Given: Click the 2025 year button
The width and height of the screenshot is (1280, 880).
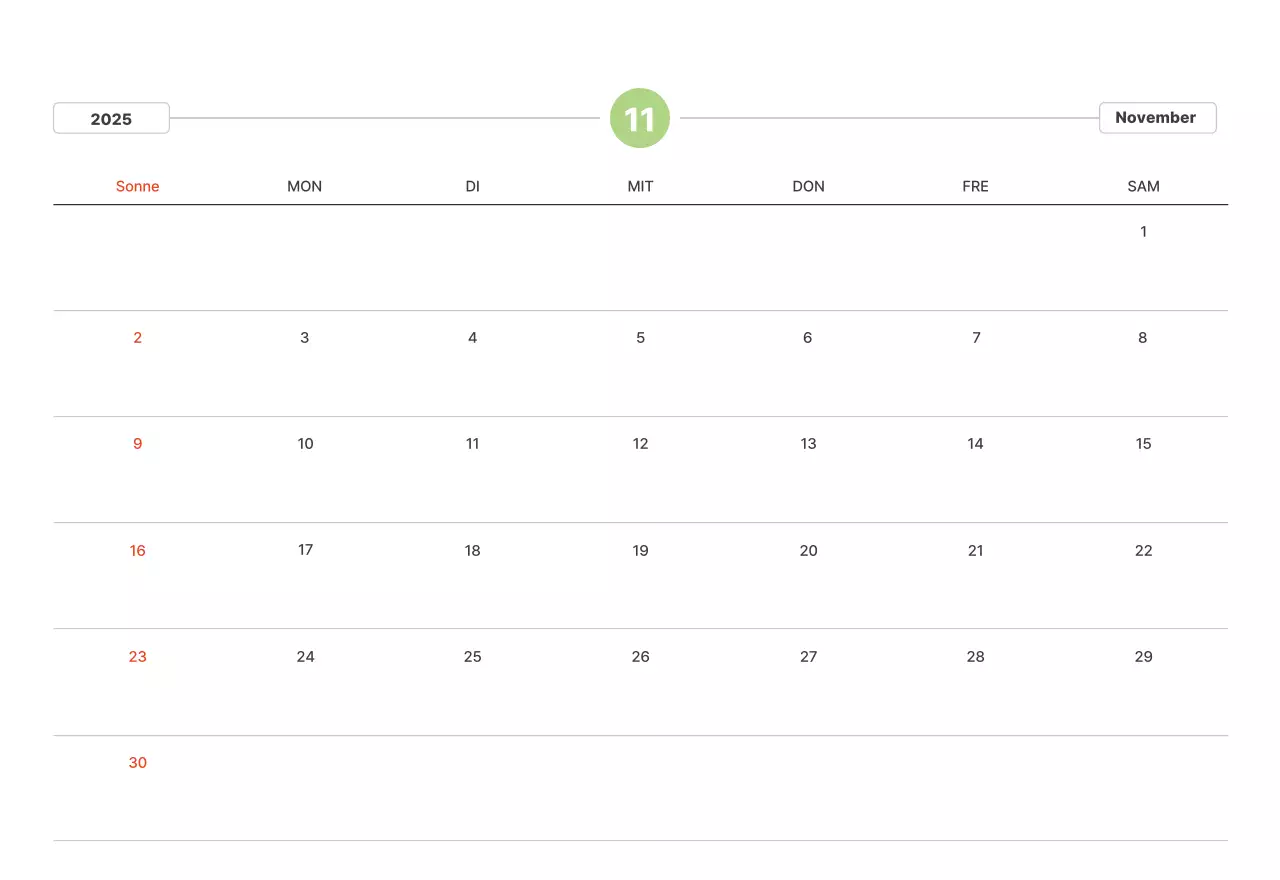Looking at the screenshot, I should point(111,118).
